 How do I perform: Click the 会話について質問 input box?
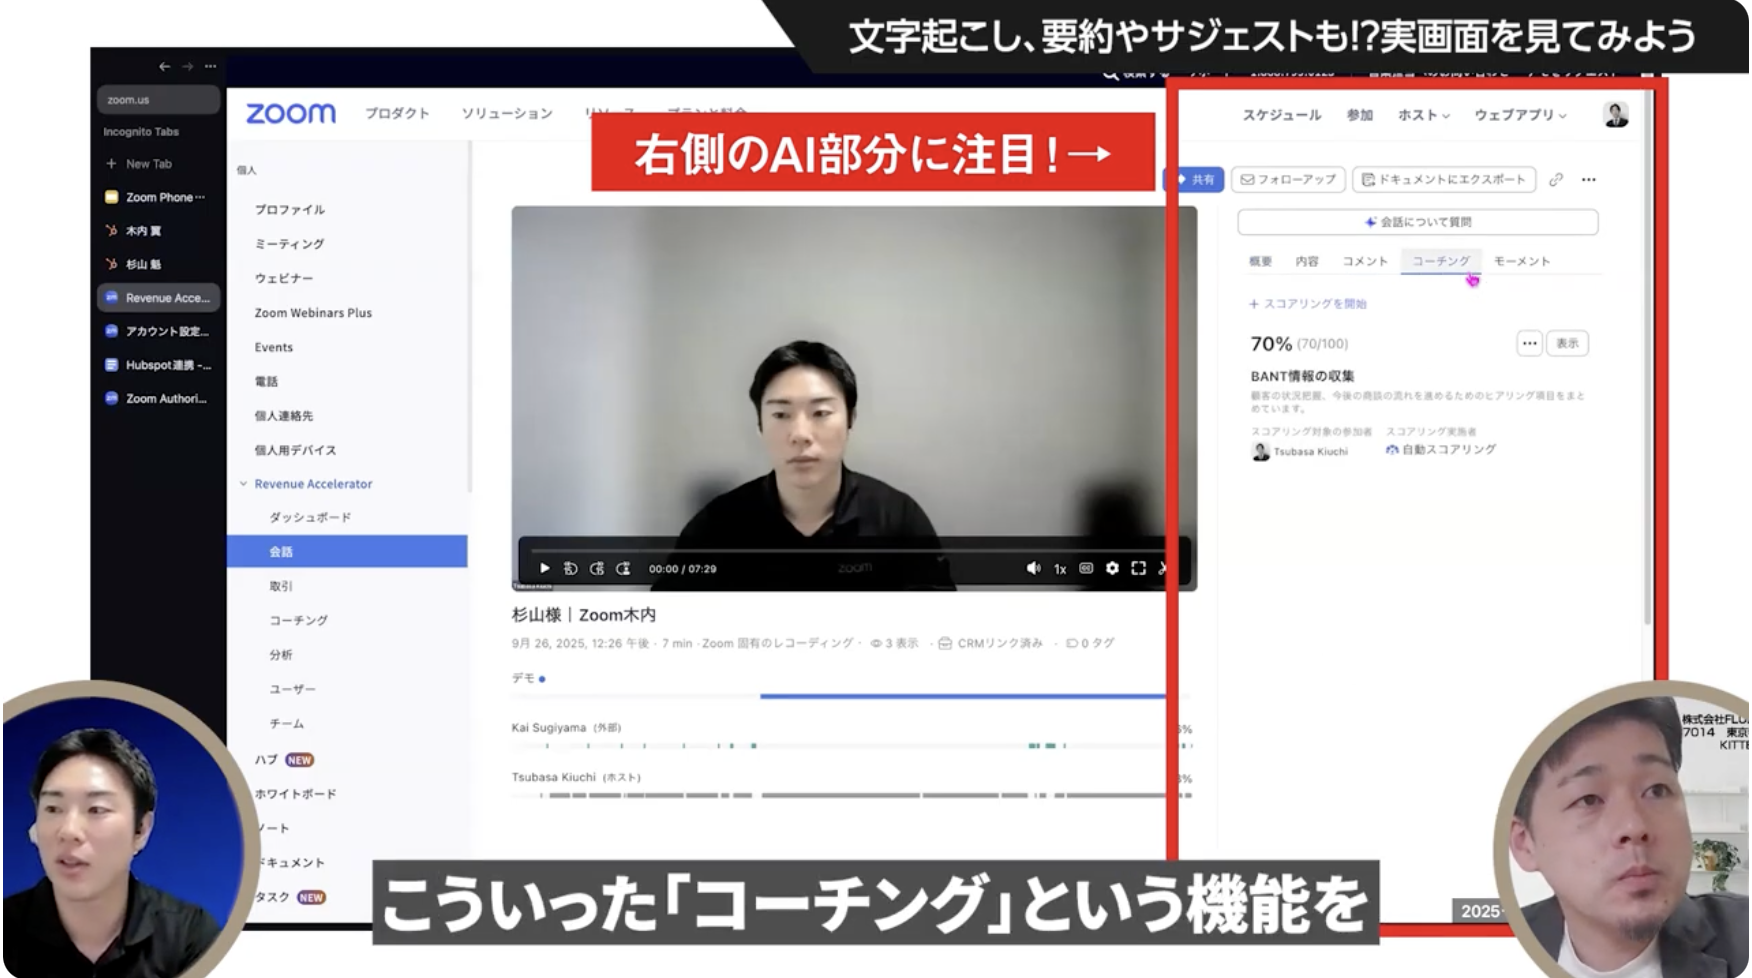(1417, 222)
